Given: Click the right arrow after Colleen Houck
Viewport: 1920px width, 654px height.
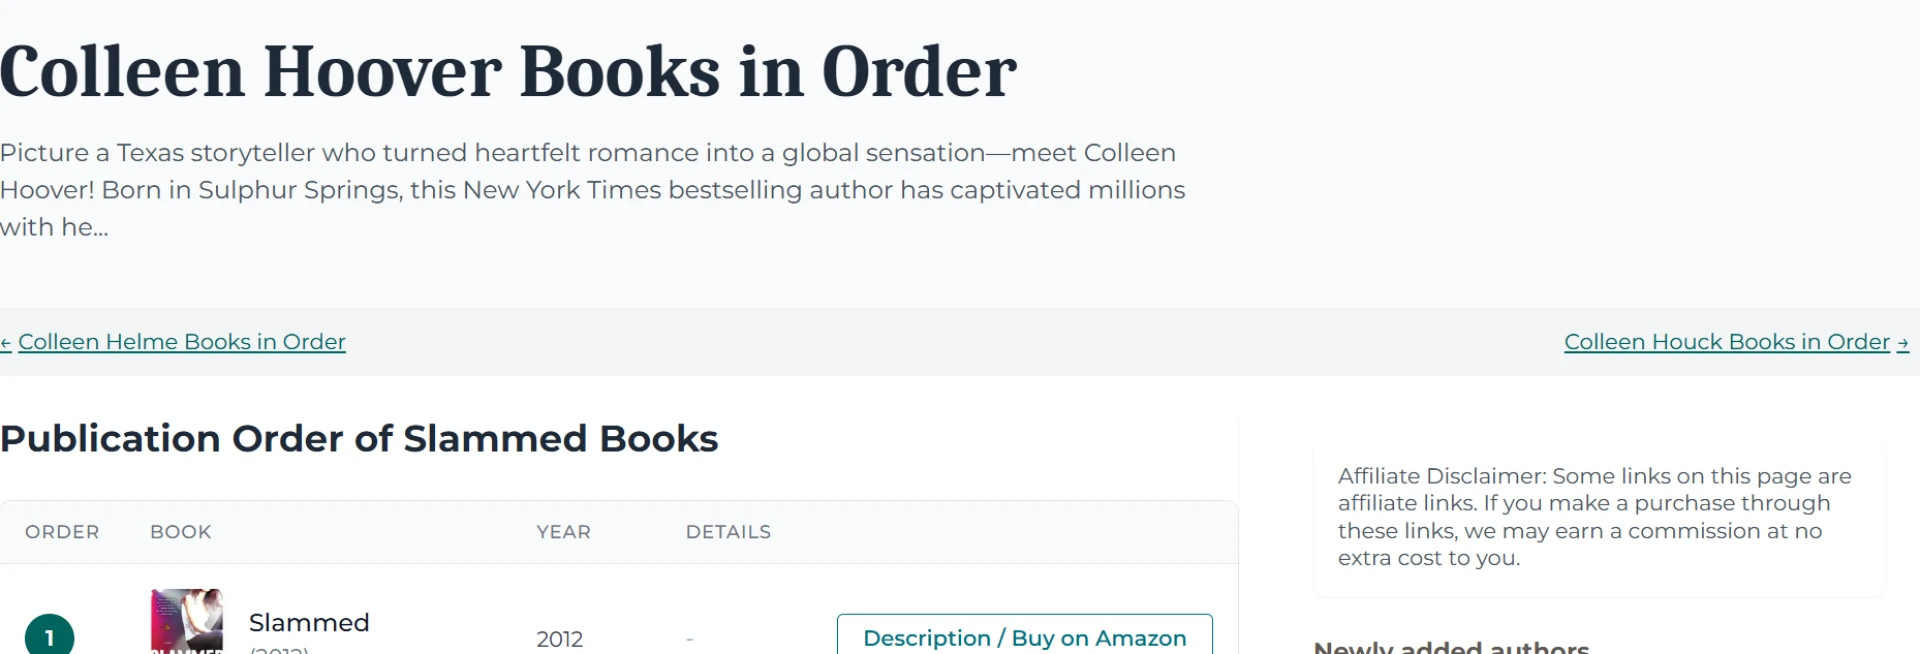Looking at the screenshot, I should pos(1902,343).
